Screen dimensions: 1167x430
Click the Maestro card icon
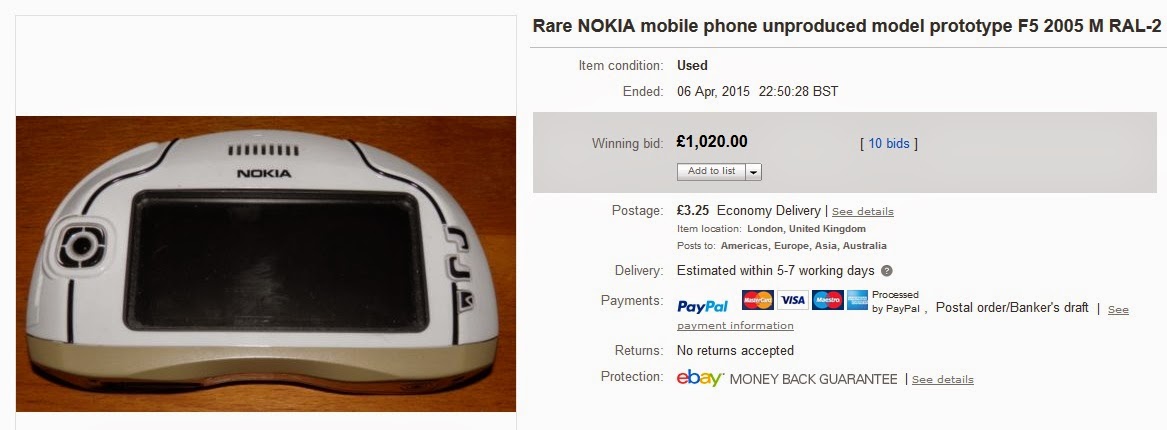click(x=826, y=300)
